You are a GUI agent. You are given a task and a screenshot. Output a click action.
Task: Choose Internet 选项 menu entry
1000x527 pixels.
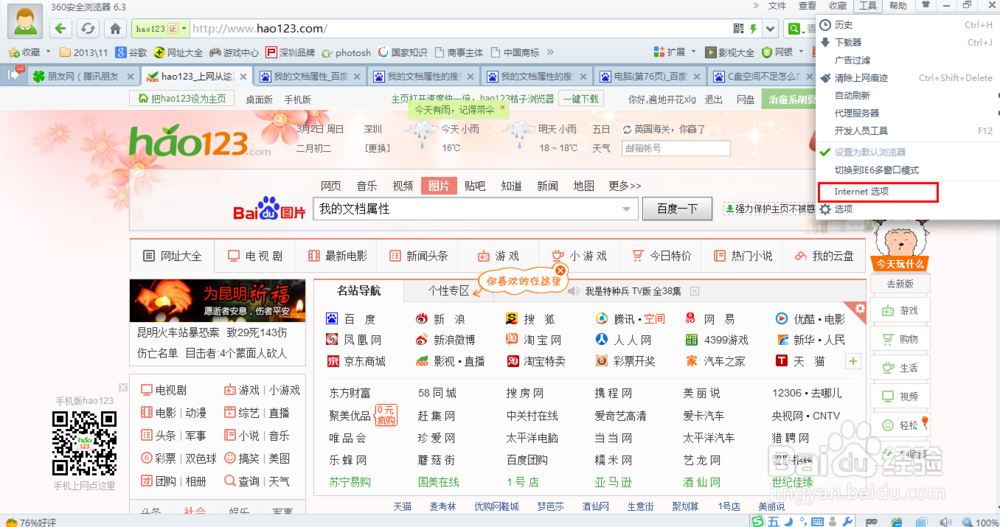coord(878,191)
